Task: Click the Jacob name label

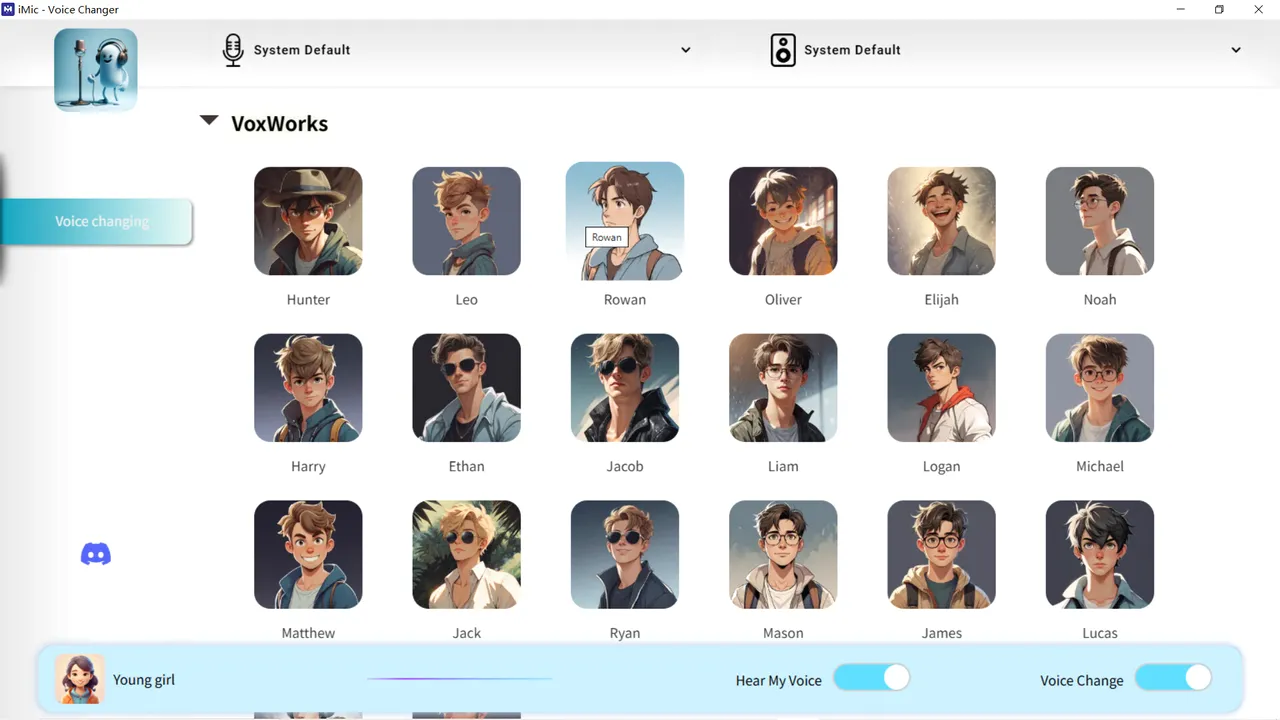Action: 625,467
